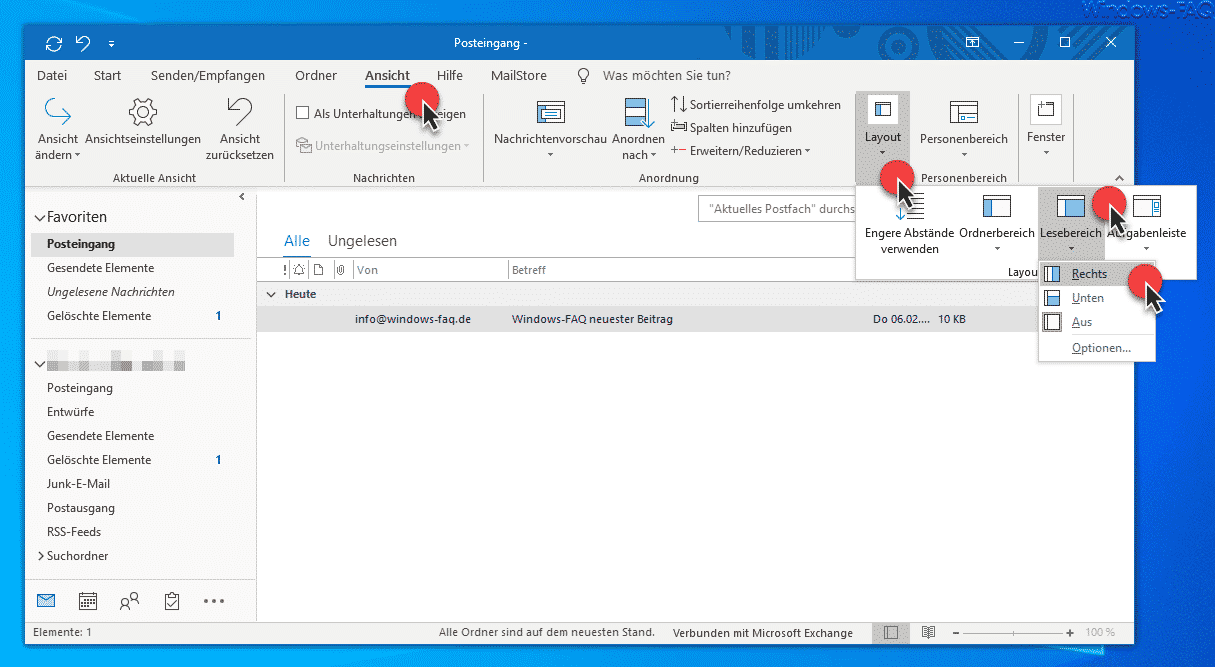
Task: Open Ansichtseinstellungen gear icon
Action: click(x=143, y=110)
